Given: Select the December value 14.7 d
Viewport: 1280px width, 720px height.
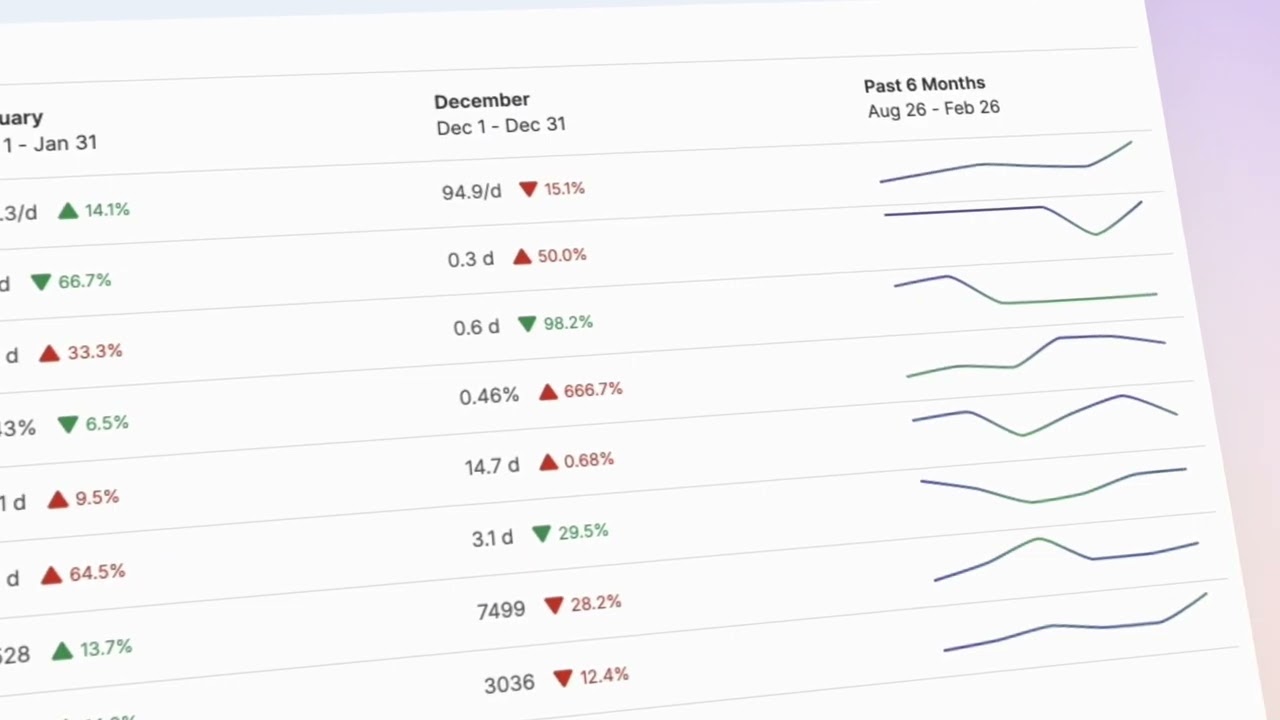Looking at the screenshot, I should [x=492, y=466].
